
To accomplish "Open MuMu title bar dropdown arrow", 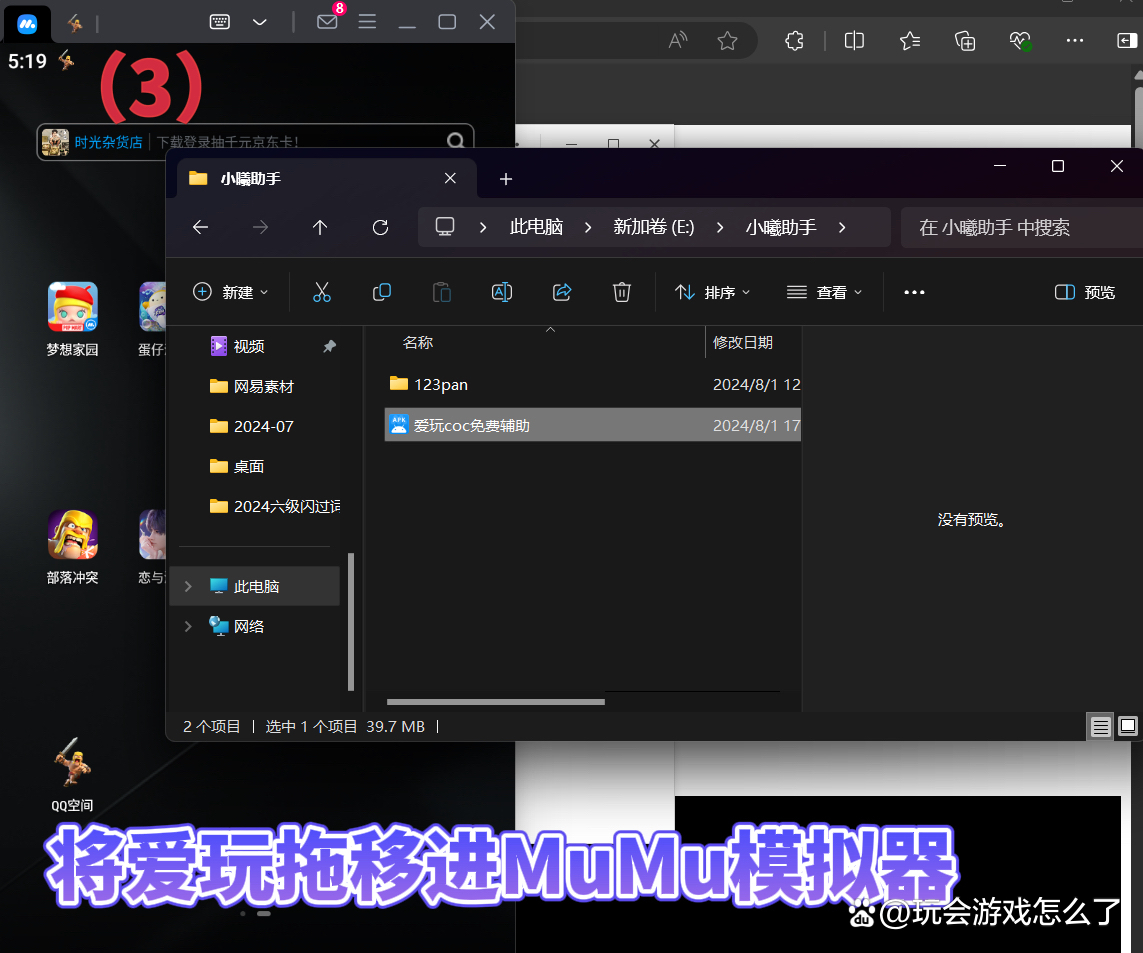I will click(x=260, y=22).
